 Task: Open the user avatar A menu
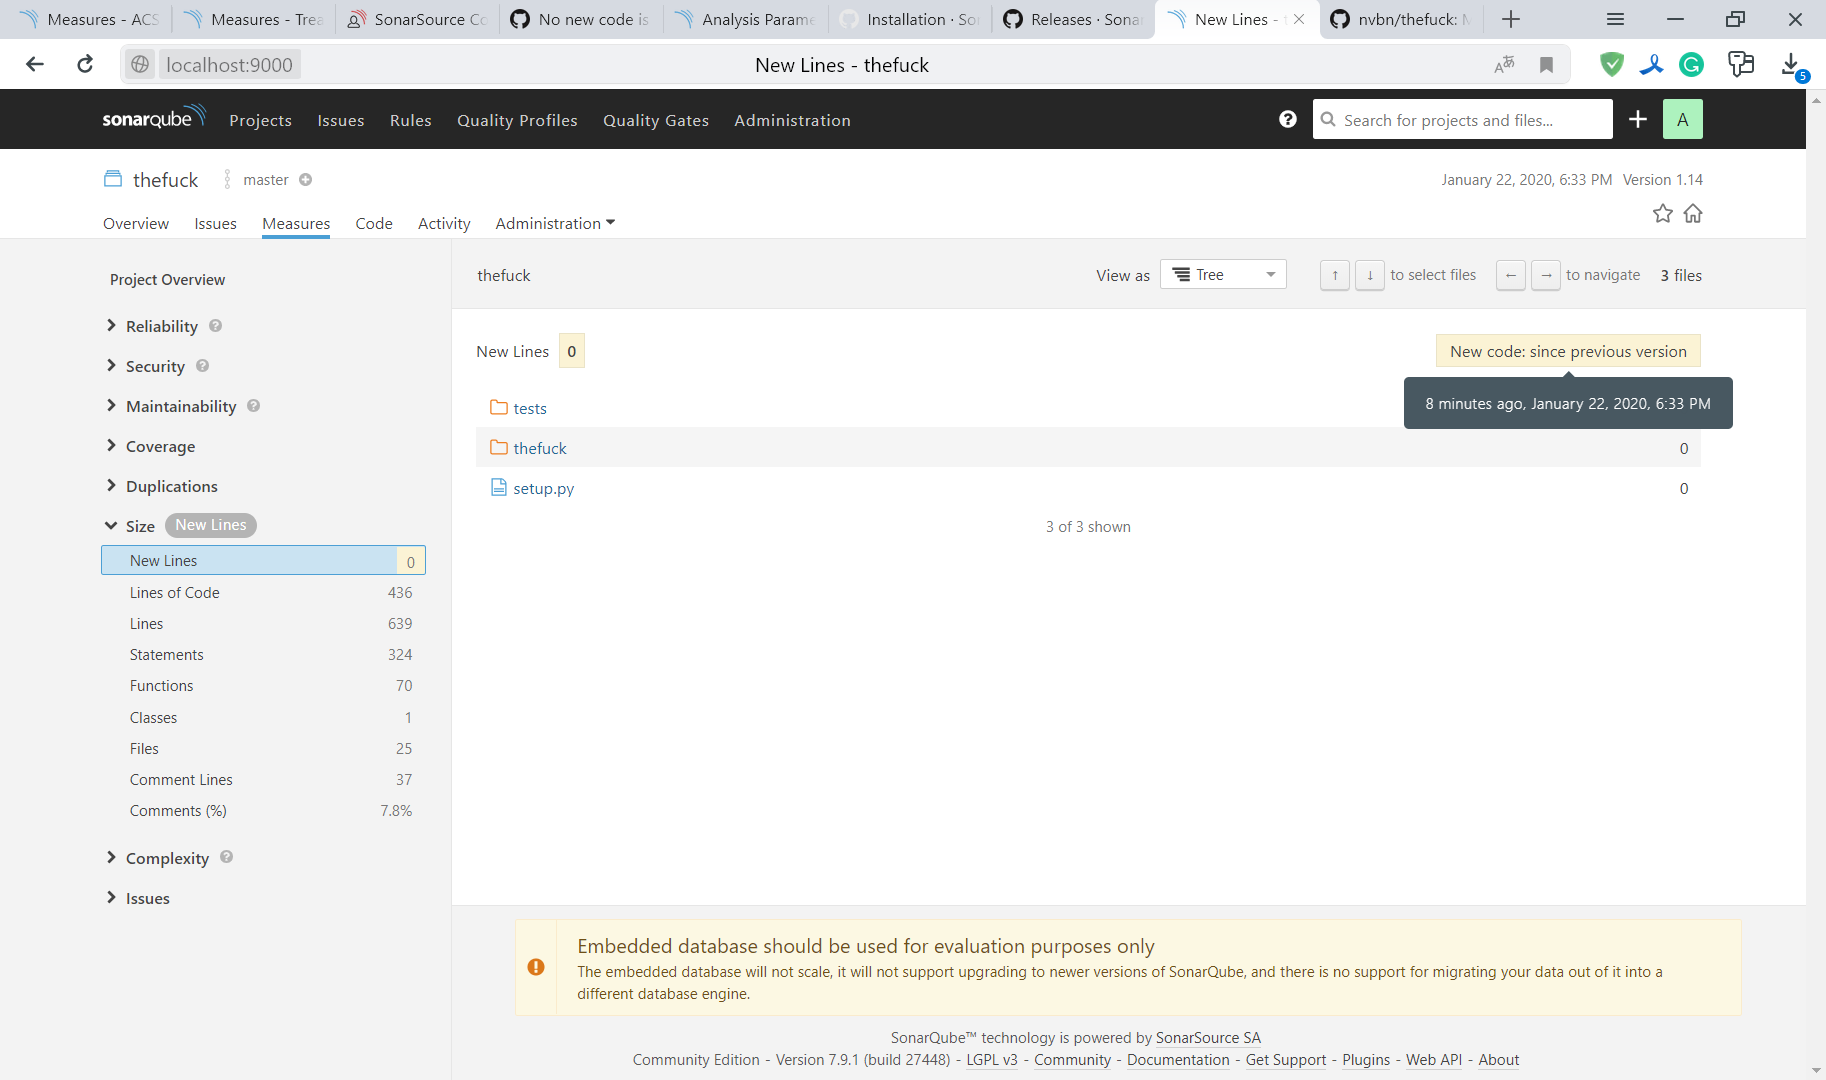pos(1682,119)
